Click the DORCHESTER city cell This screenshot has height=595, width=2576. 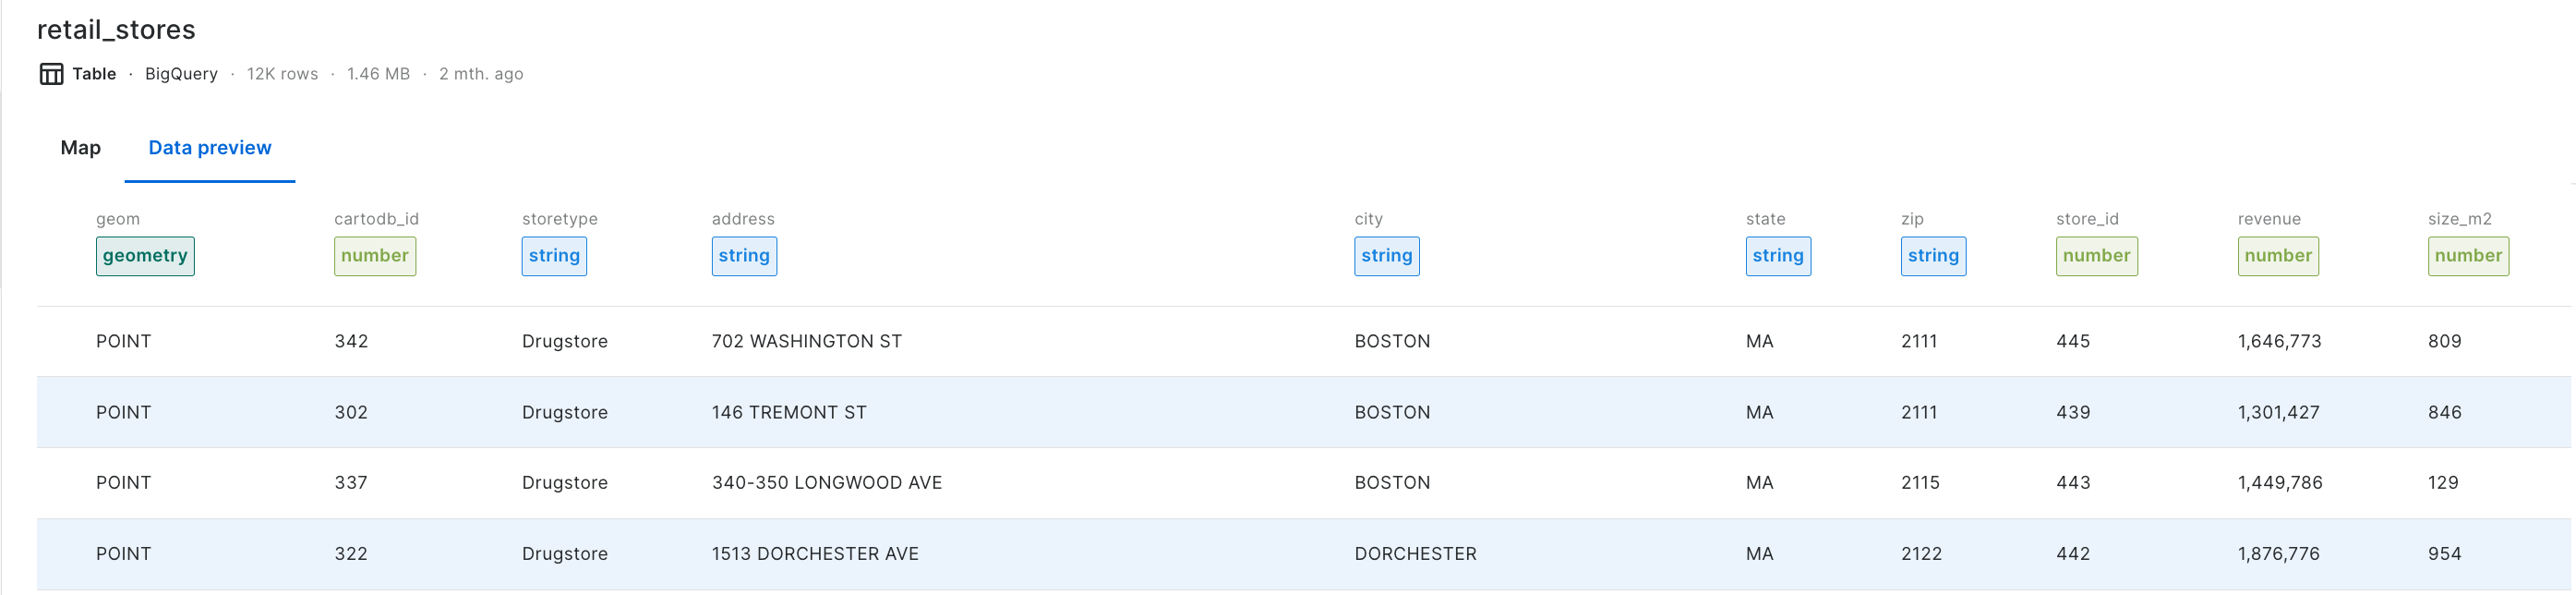pyautogui.click(x=1415, y=554)
